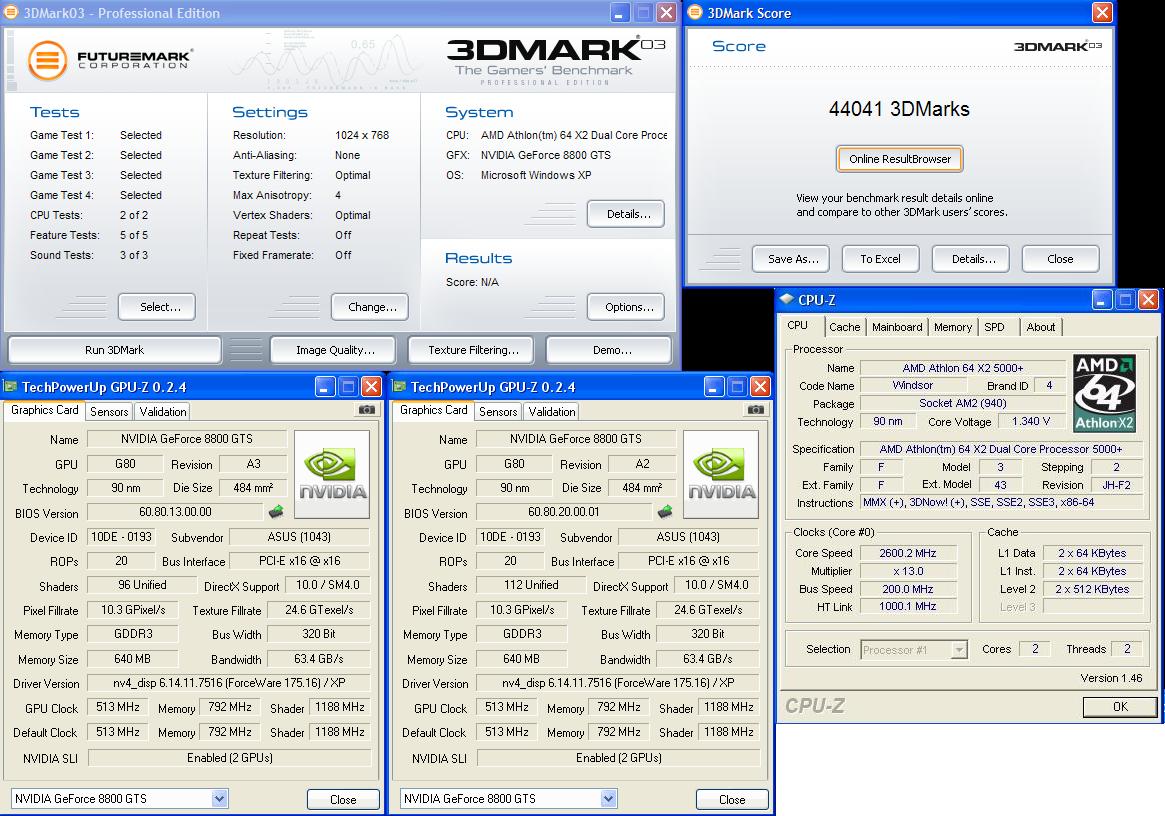The width and height of the screenshot is (1165, 816).
Task: Minimize the CPU-Z window
Action: coord(1102,299)
